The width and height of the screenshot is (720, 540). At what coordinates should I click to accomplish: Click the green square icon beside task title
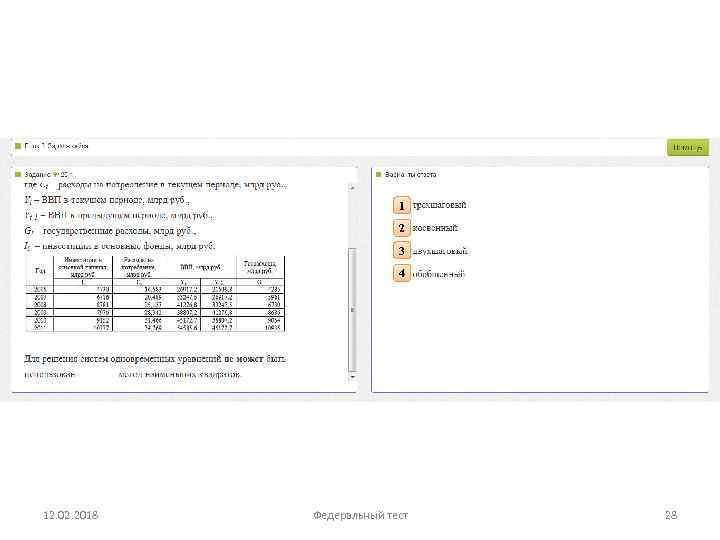(x=18, y=174)
